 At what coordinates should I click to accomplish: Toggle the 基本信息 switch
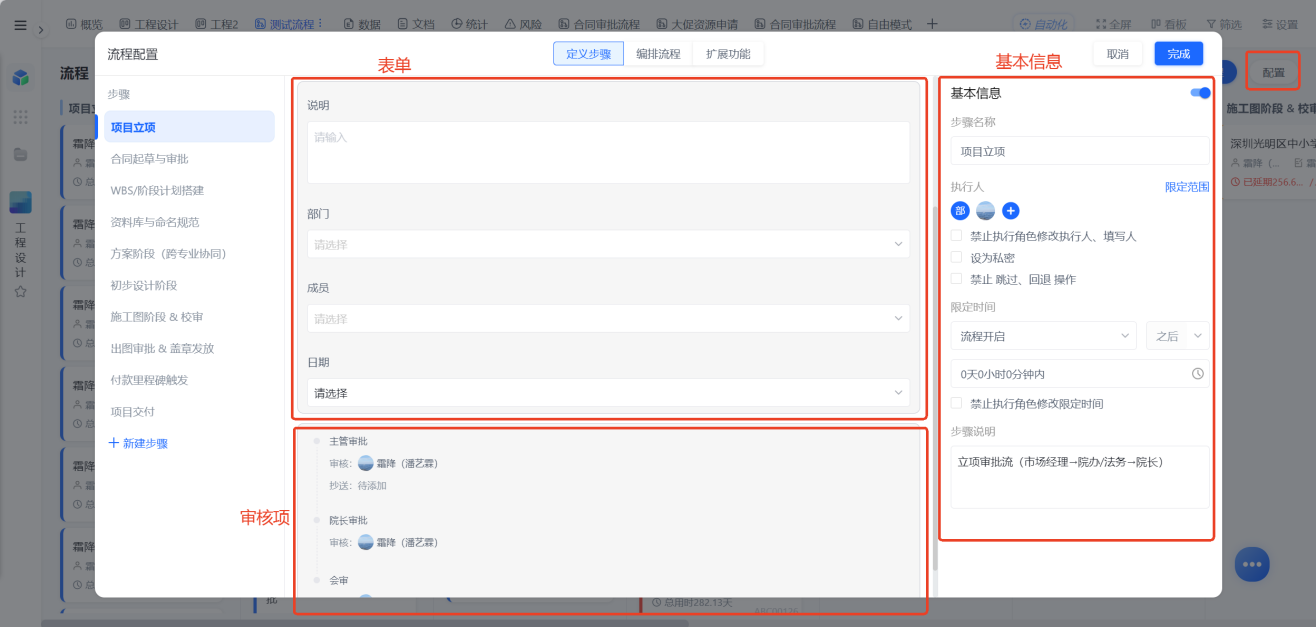pyautogui.click(x=1200, y=93)
